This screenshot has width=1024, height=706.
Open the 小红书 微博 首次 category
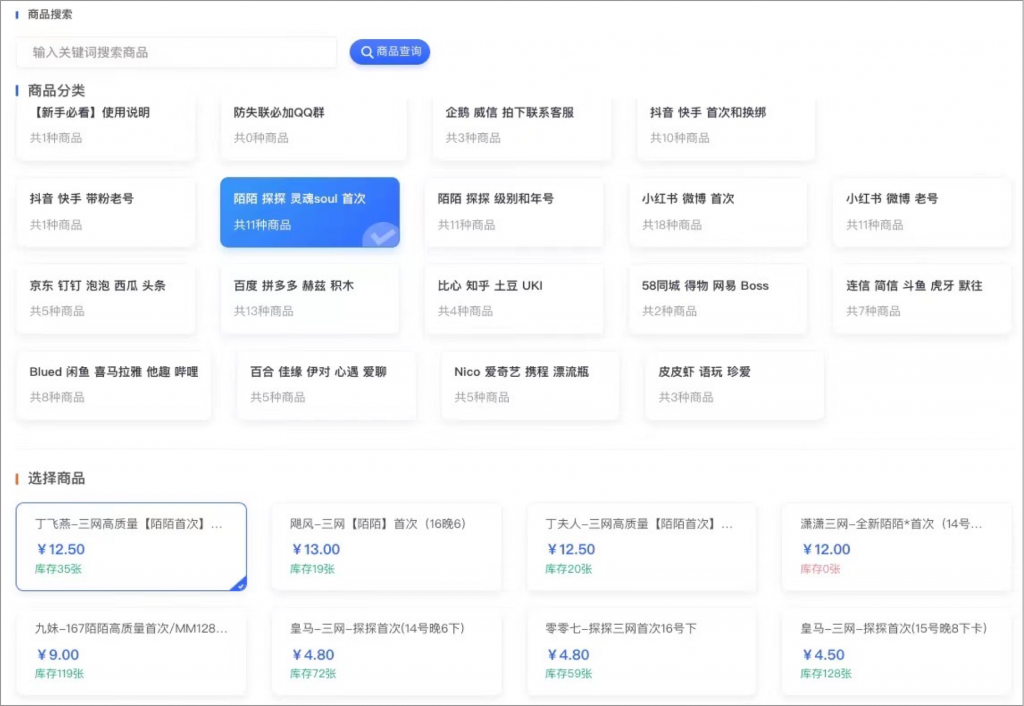click(718, 212)
